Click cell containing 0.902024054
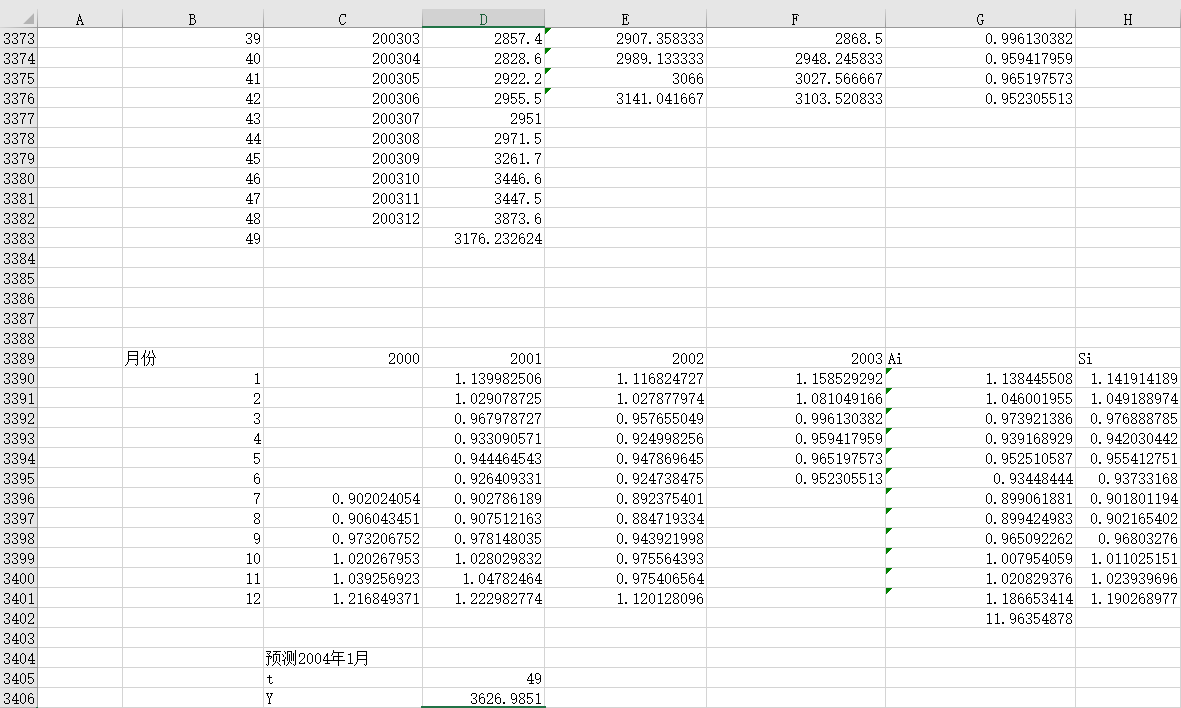Image resolution: width=1181 pixels, height=708 pixels. pyautogui.click(x=343, y=499)
